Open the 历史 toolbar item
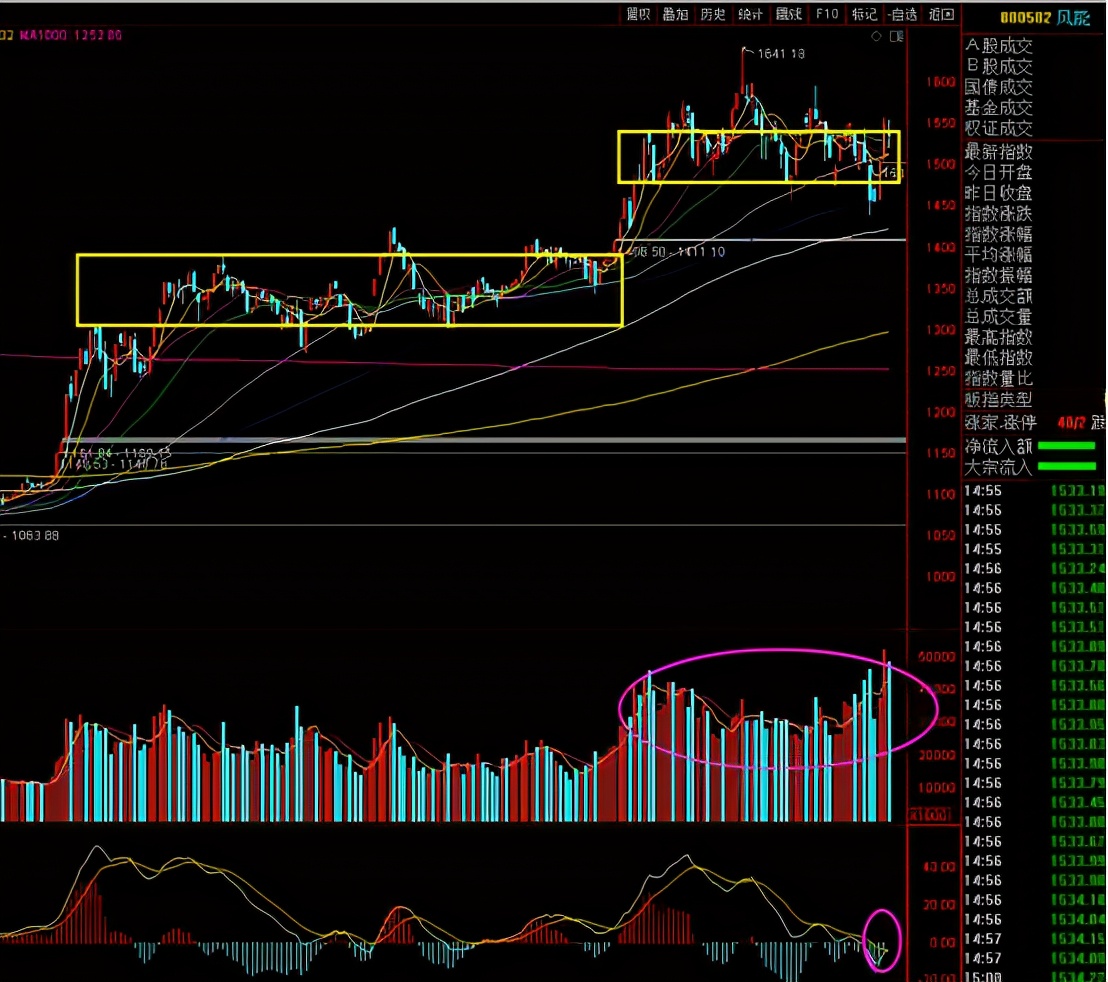This screenshot has height=982, width=1108. click(713, 14)
